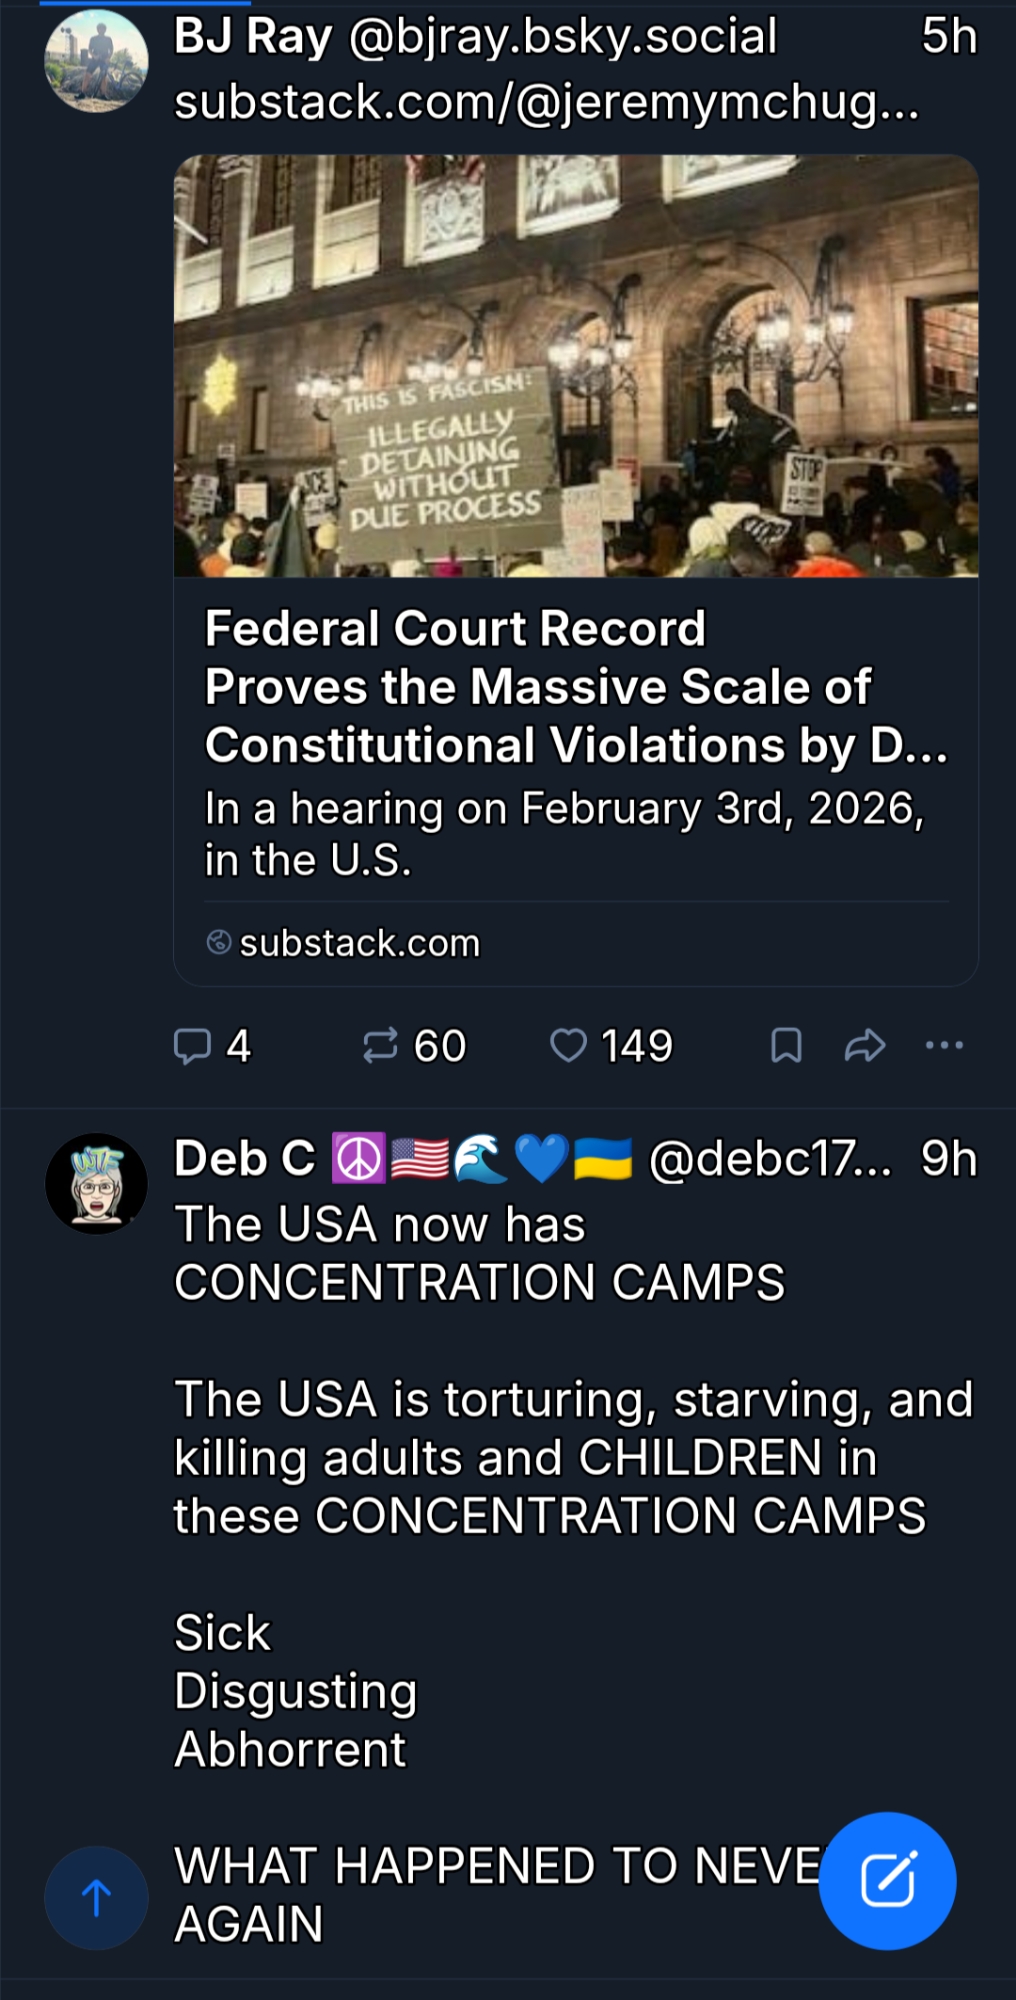The width and height of the screenshot is (1016, 2000).
Task: Tap the 5h timestamp on BJ Ray's post
Action: (x=948, y=37)
